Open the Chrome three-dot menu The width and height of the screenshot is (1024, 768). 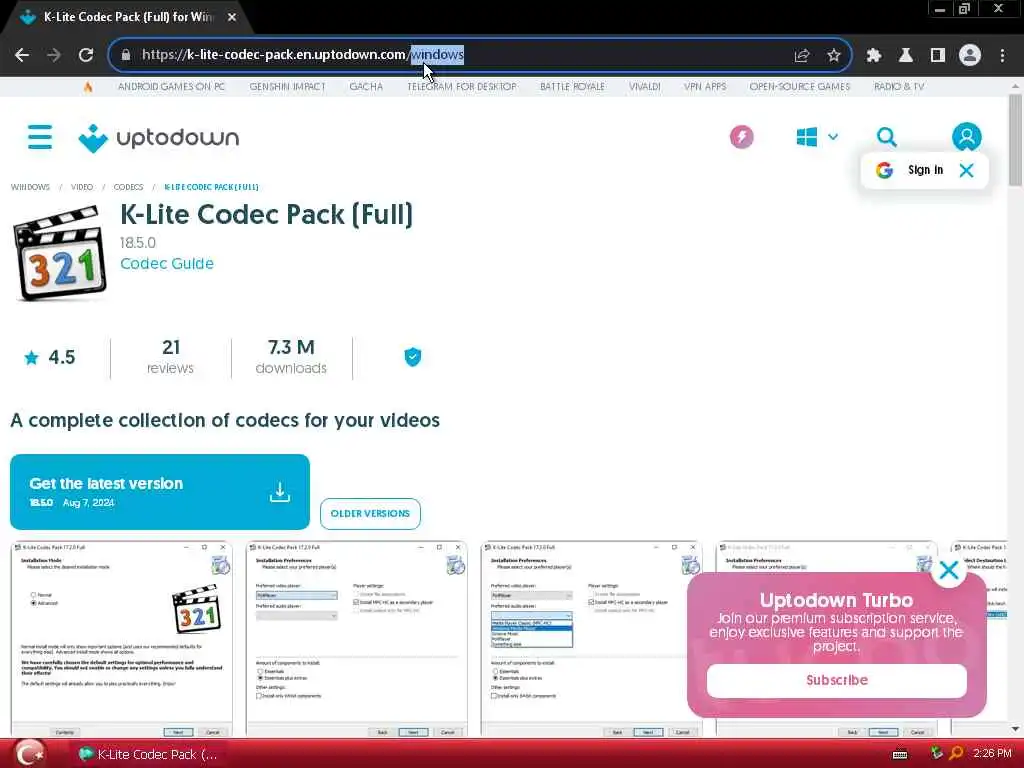click(1002, 56)
